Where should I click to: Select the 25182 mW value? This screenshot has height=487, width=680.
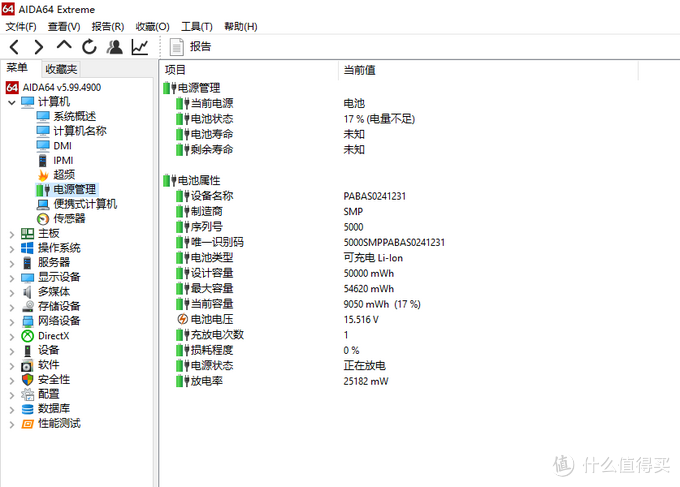click(366, 382)
